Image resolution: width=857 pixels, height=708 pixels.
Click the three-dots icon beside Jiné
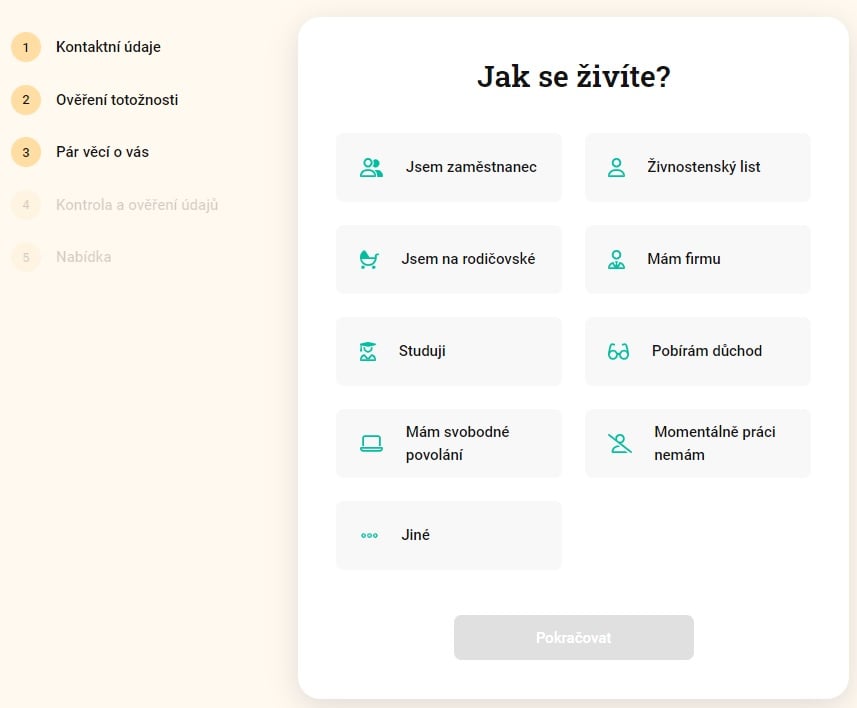369,535
